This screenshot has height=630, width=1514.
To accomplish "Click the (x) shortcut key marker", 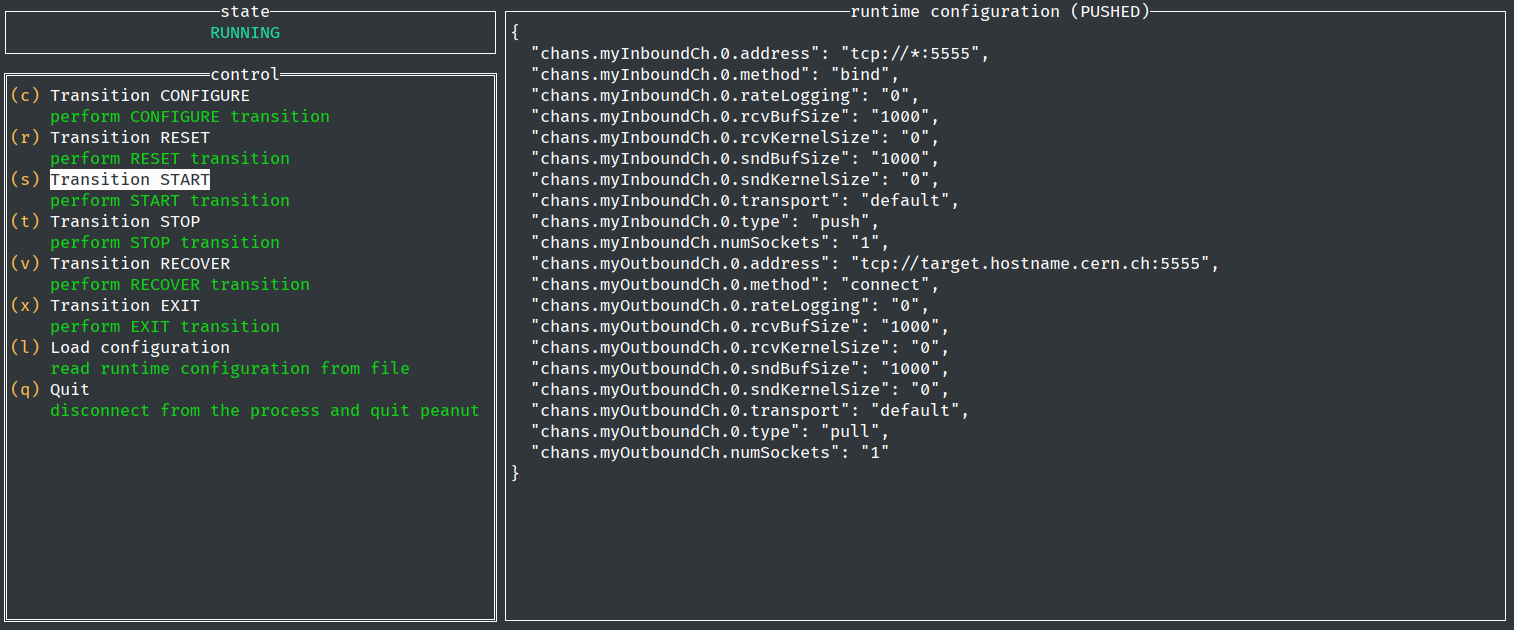I will 25,306.
